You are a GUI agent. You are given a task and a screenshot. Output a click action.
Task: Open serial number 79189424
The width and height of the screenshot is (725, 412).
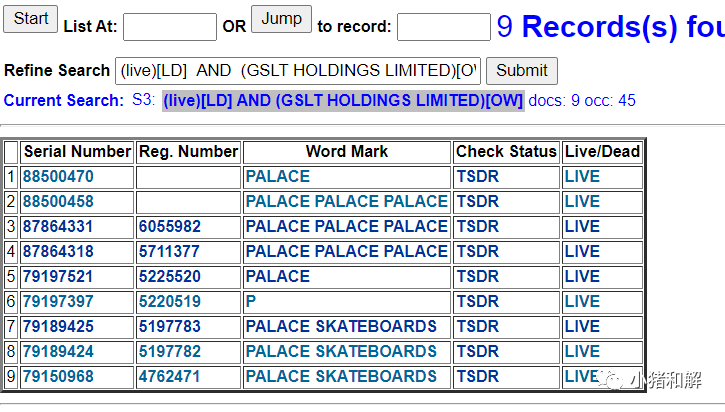pyautogui.click(x=58, y=351)
